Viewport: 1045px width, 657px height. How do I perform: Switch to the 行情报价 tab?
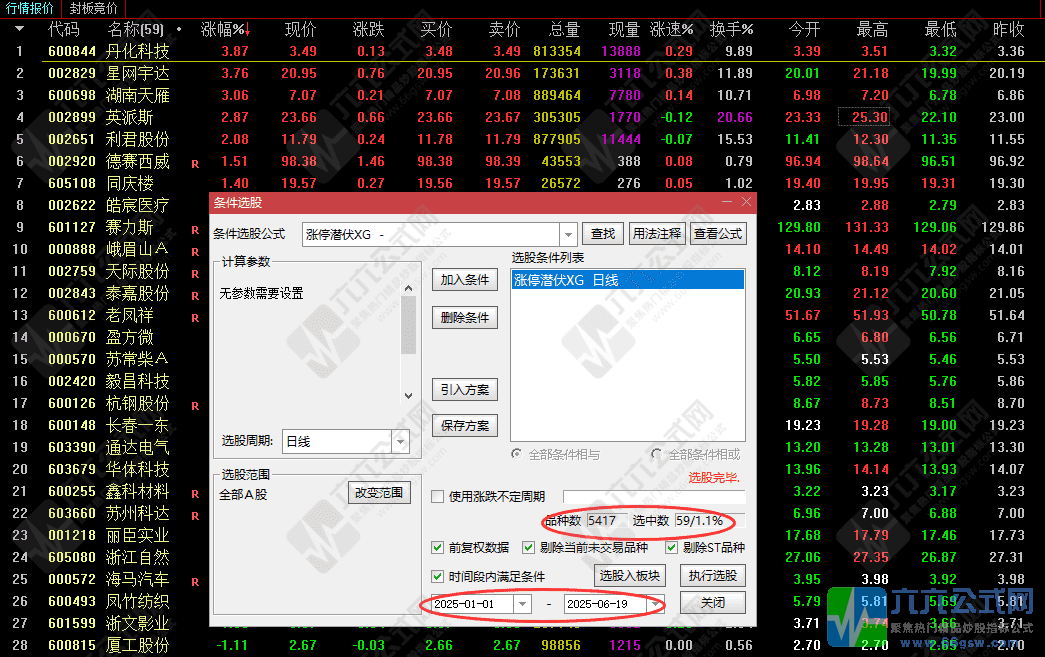coord(33,9)
